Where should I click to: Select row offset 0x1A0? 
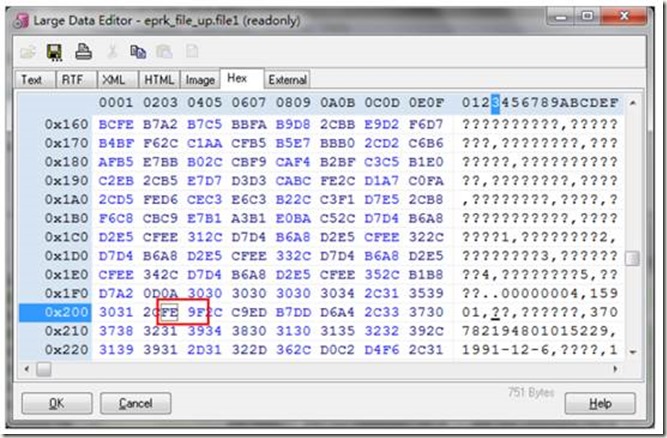66,199
